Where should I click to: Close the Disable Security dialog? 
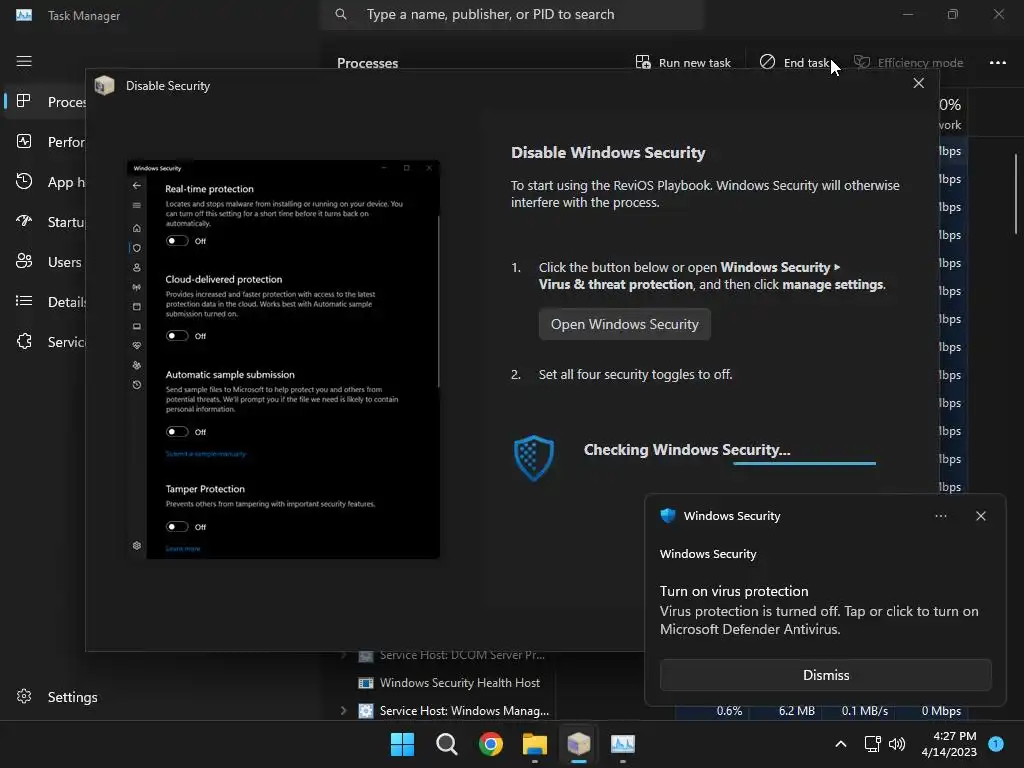click(918, 83)
